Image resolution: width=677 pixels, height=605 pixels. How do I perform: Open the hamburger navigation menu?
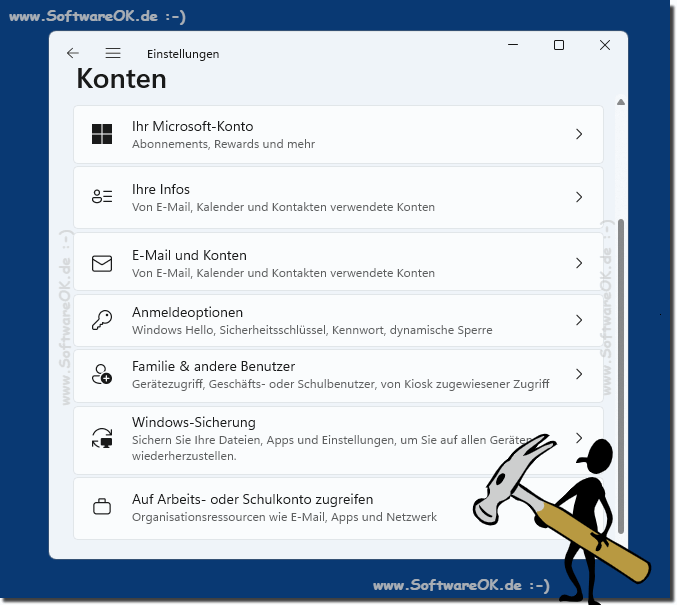(x=113, y=53)
